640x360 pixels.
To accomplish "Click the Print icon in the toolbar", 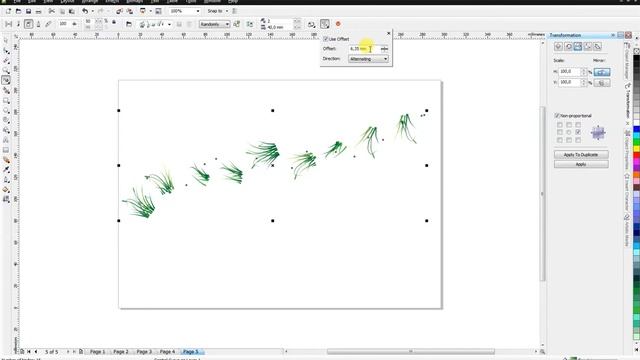I will [38, 11].
